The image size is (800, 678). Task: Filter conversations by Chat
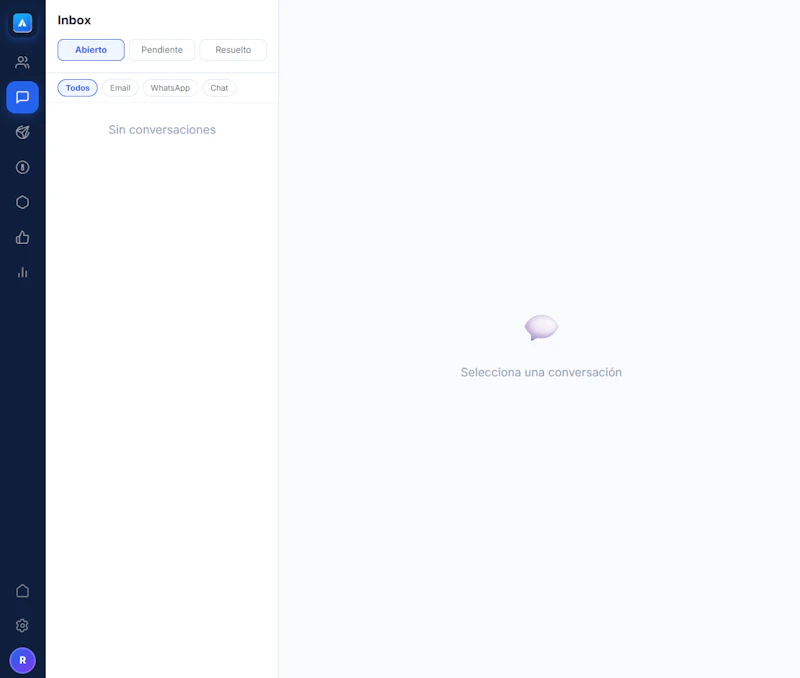tap(219, 88)
